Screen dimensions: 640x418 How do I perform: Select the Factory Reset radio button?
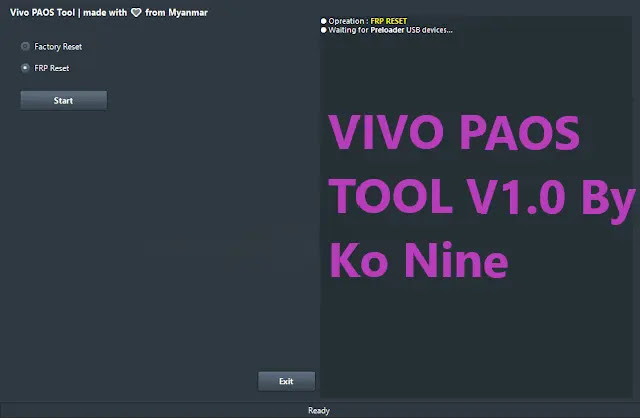point(25,46)
